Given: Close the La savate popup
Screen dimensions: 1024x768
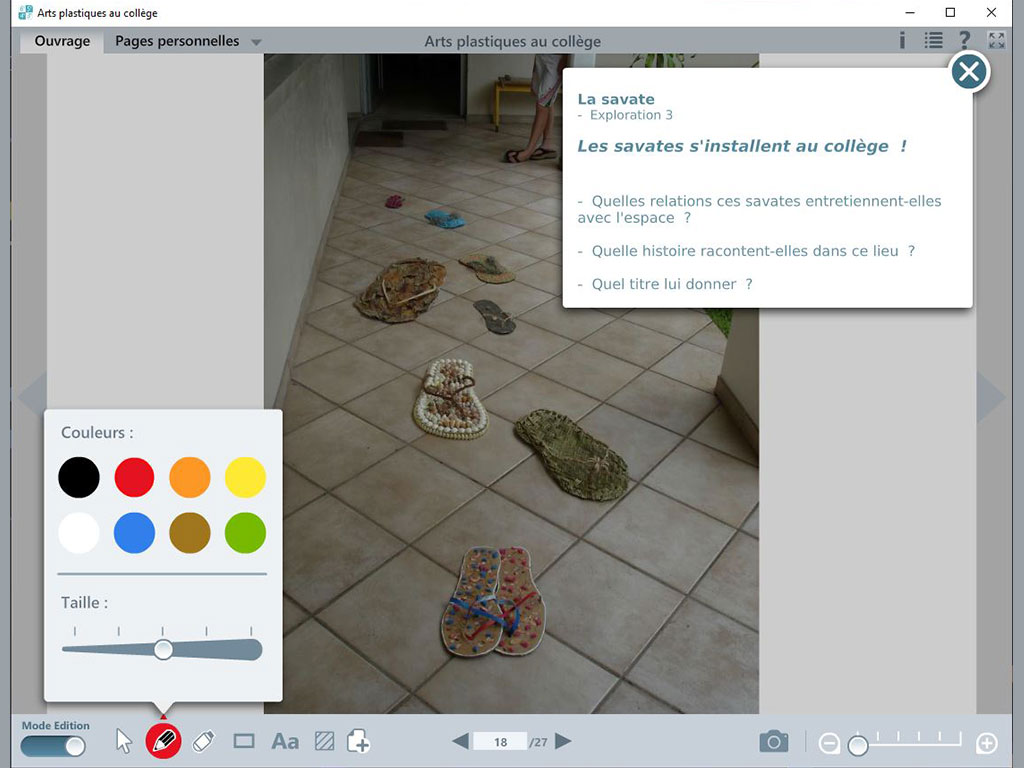Looking at the screenshot, I should (x=968, y=71).
